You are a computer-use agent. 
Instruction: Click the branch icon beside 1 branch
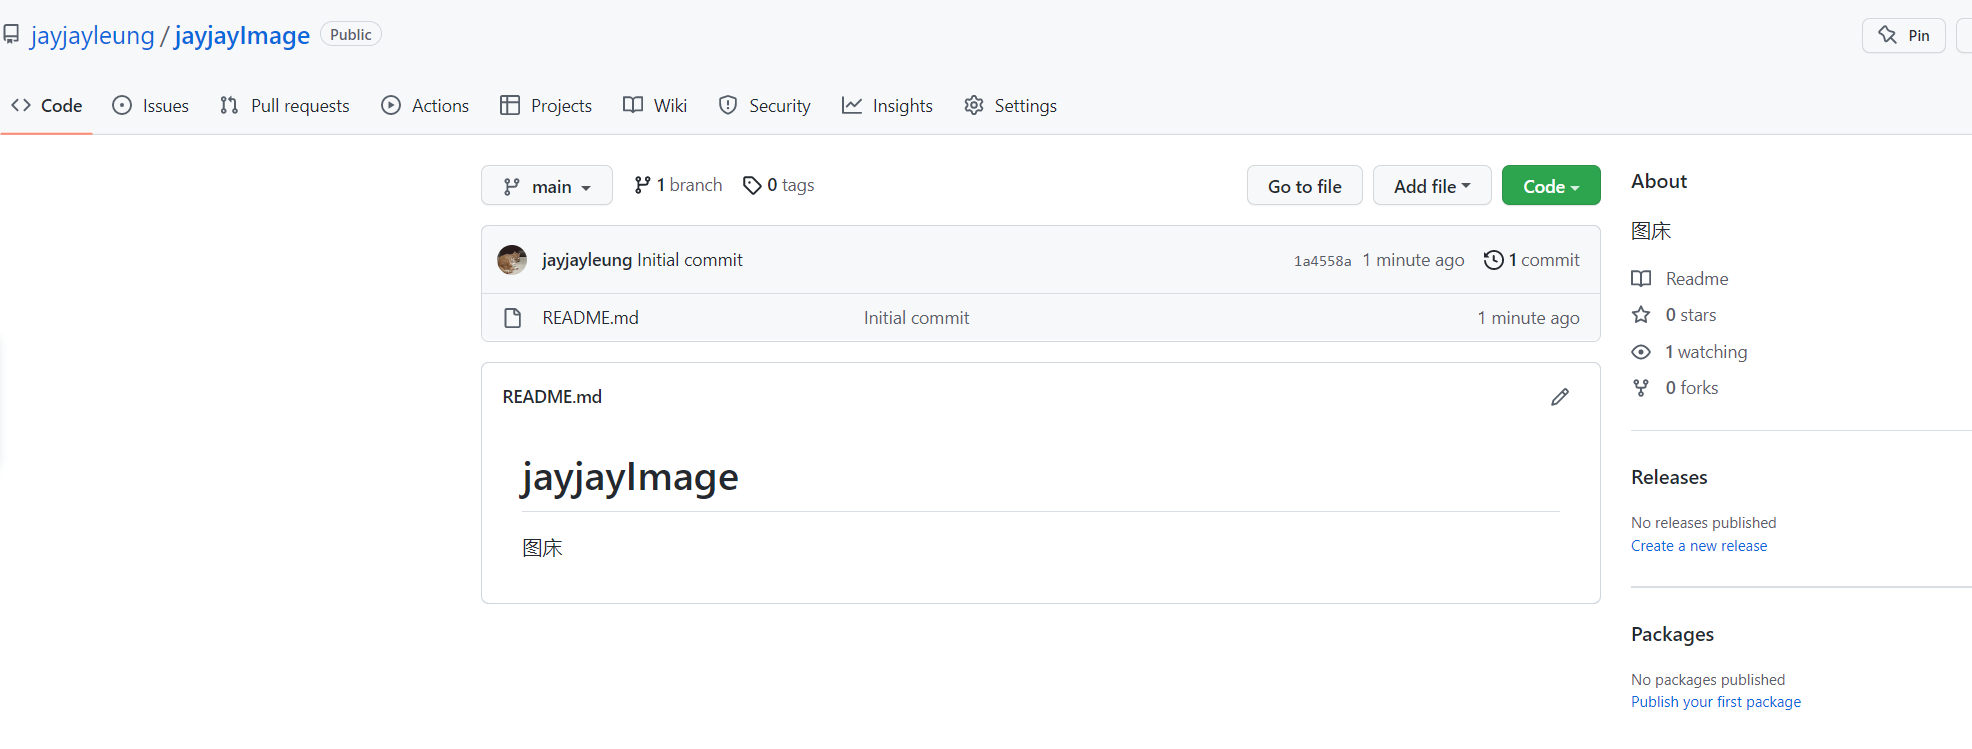tap(642, 185)
